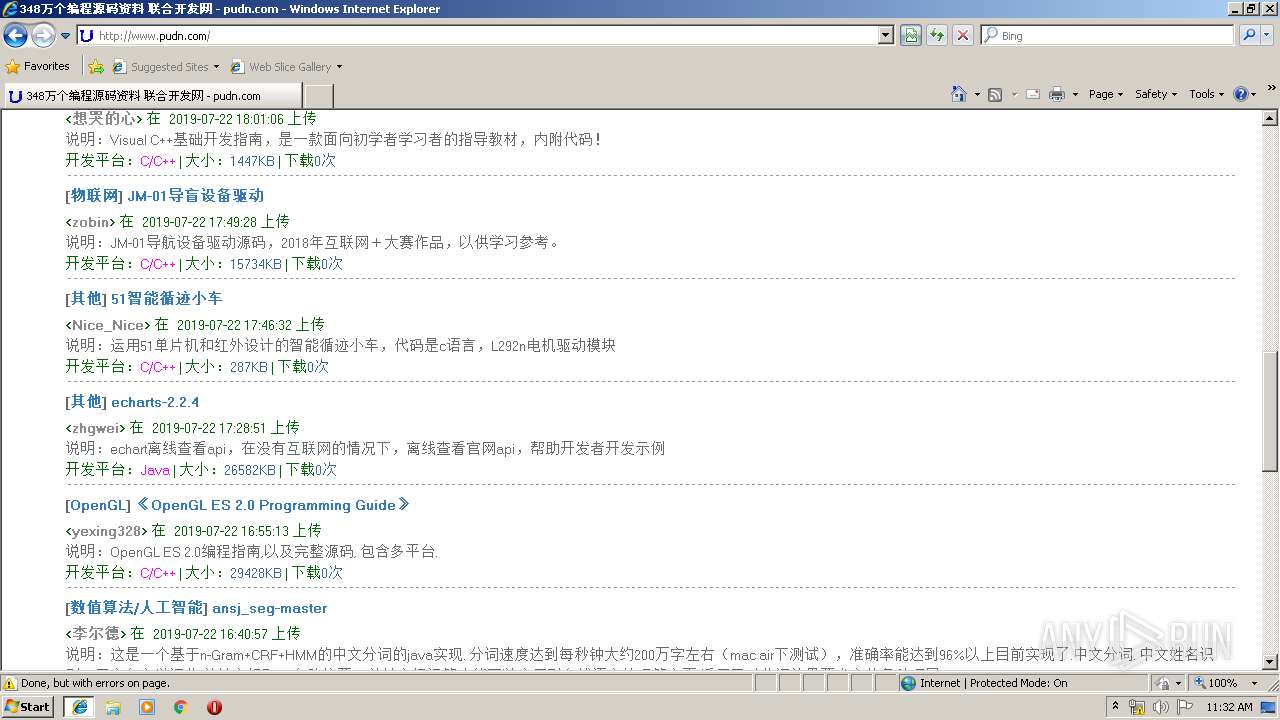
Task: Click the Help question mark icon
Action: pos(1240,94)
